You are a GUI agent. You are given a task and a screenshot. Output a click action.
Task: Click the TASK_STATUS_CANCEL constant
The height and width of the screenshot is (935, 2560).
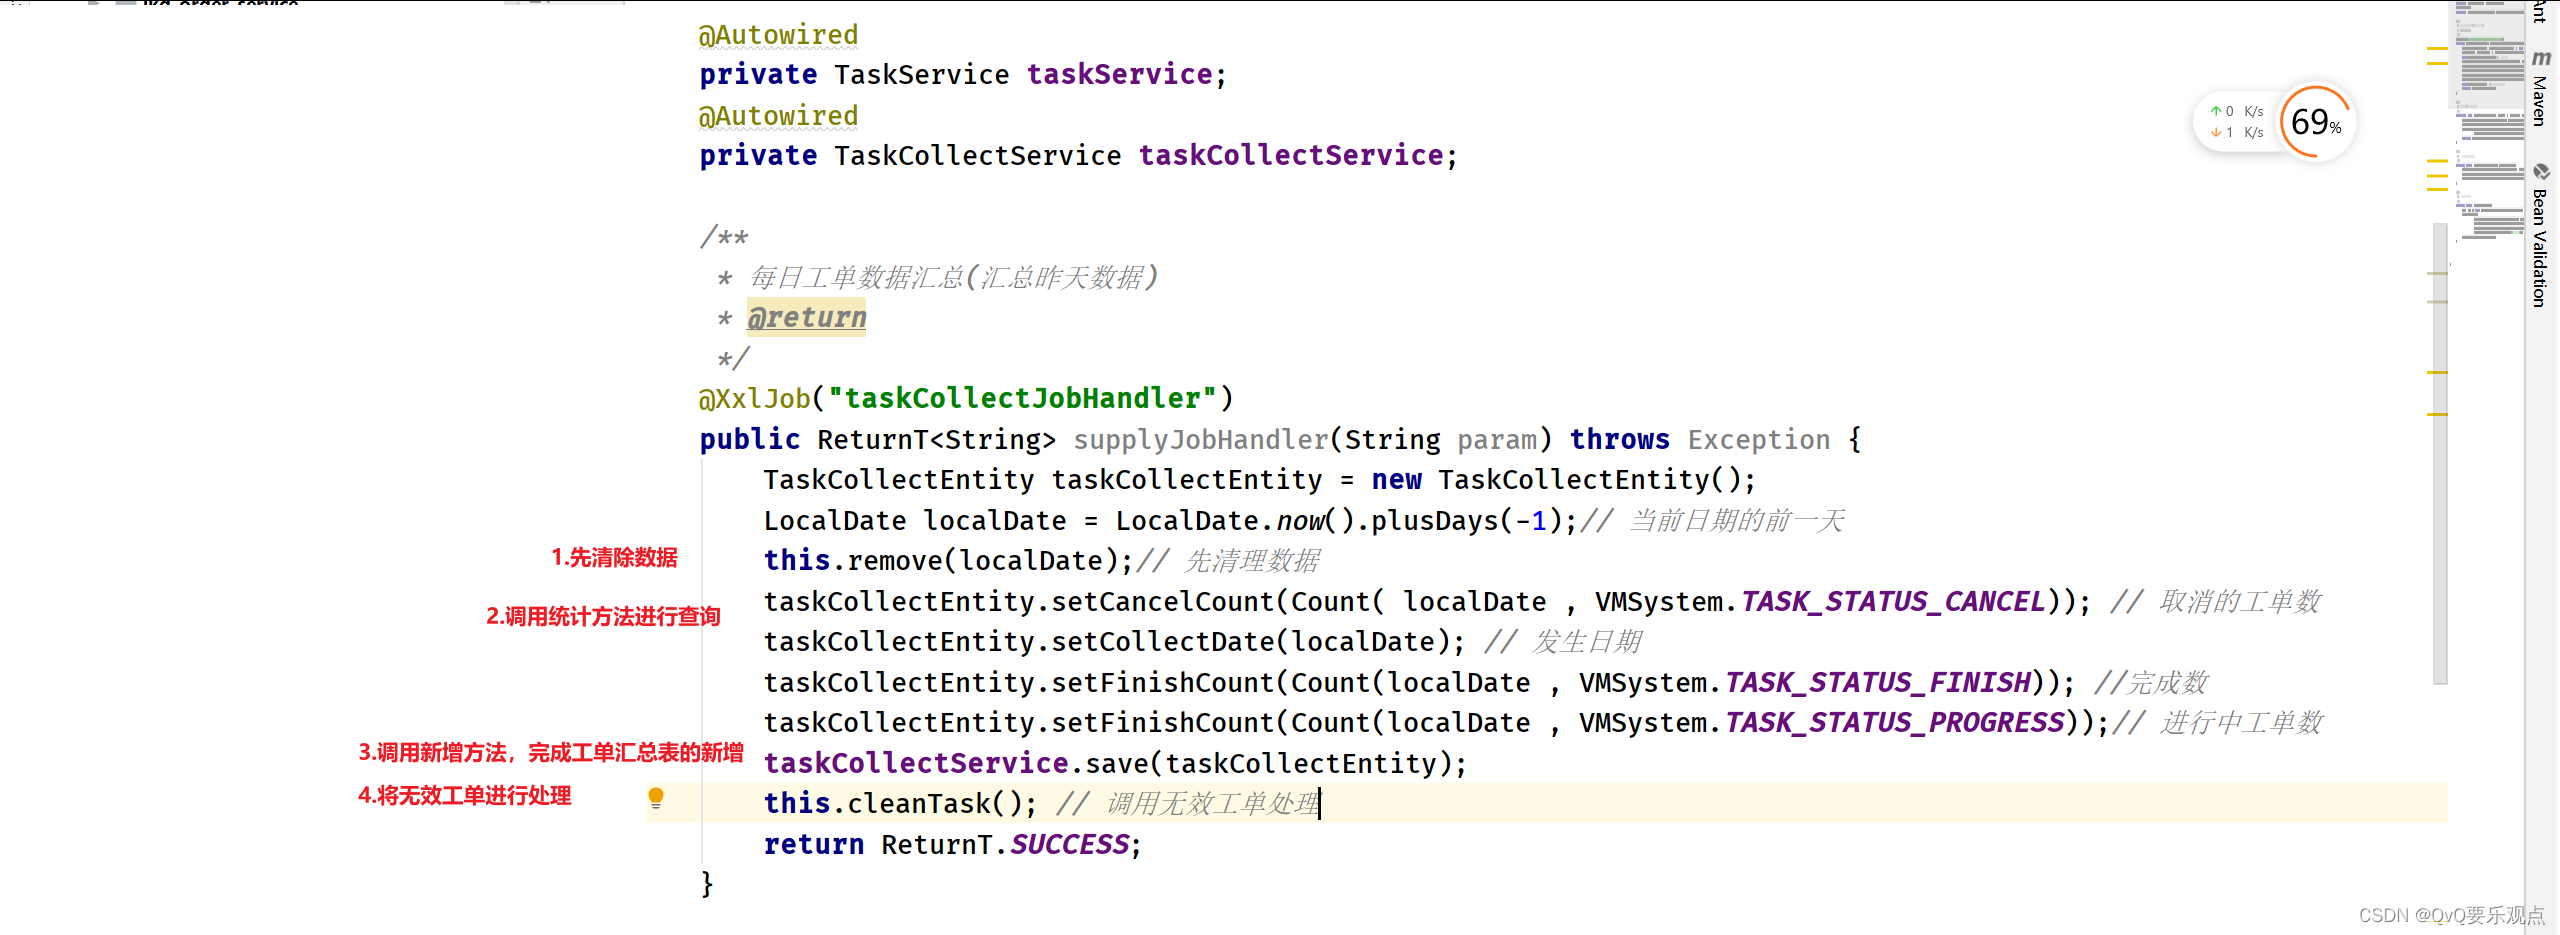click(1893, 602)
